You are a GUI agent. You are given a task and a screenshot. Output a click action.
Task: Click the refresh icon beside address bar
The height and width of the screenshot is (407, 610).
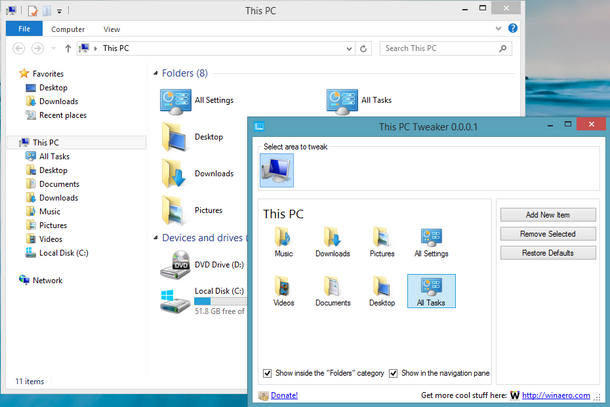click(x=363, y=49)
